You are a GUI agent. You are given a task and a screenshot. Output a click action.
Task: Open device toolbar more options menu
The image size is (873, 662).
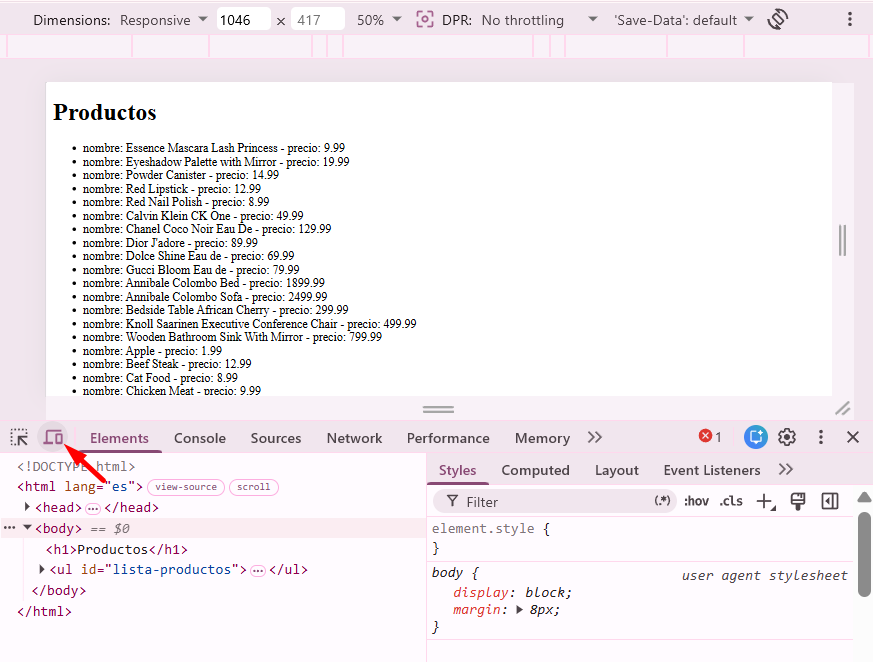pos(850,19)
